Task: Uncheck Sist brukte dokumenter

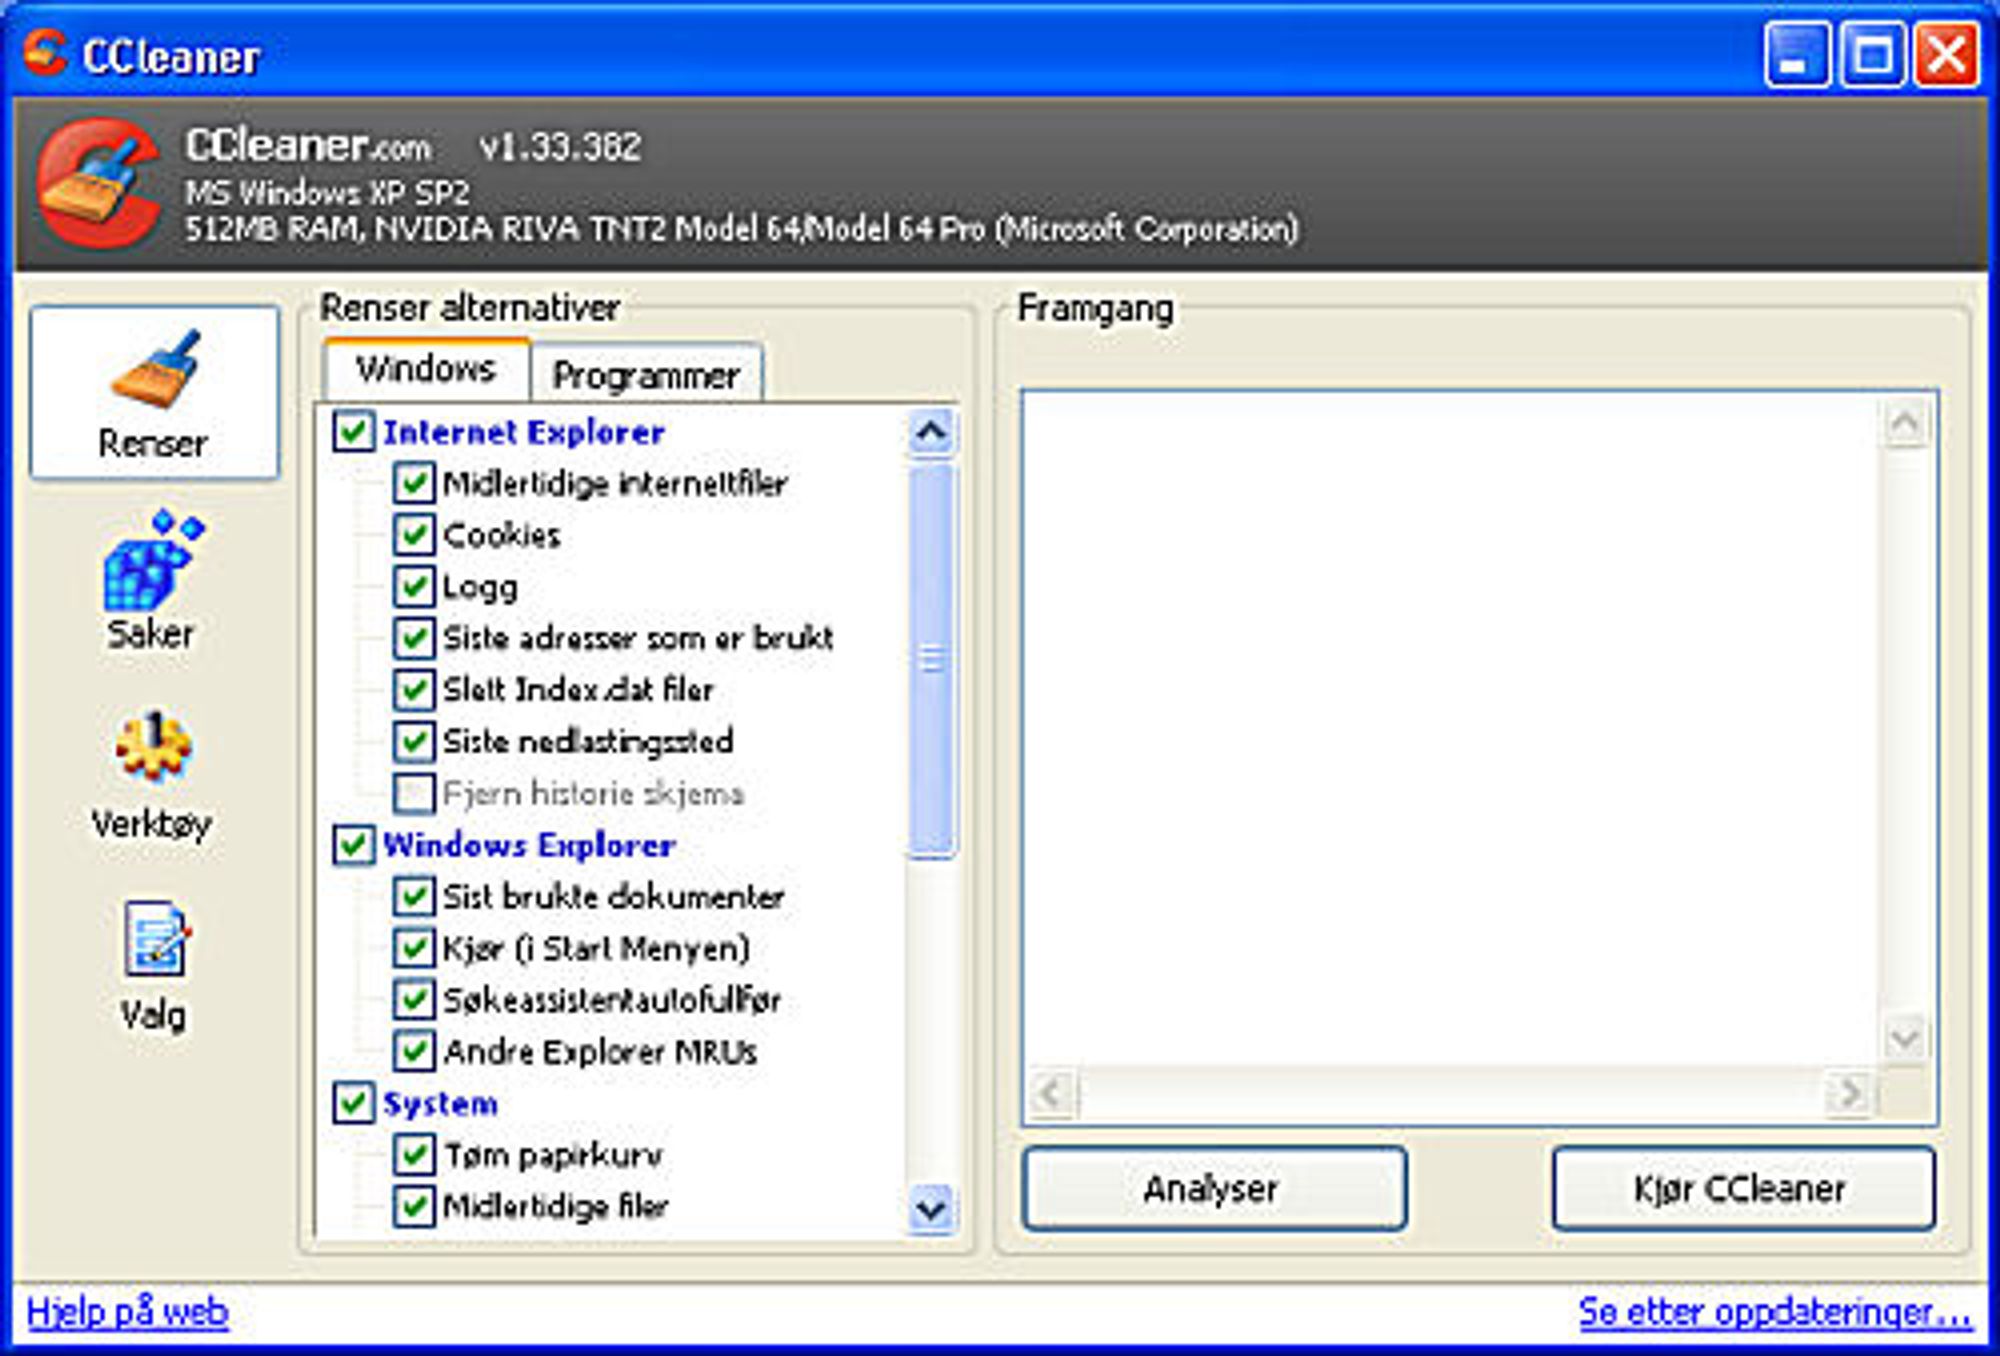Action: pos(414,896)
